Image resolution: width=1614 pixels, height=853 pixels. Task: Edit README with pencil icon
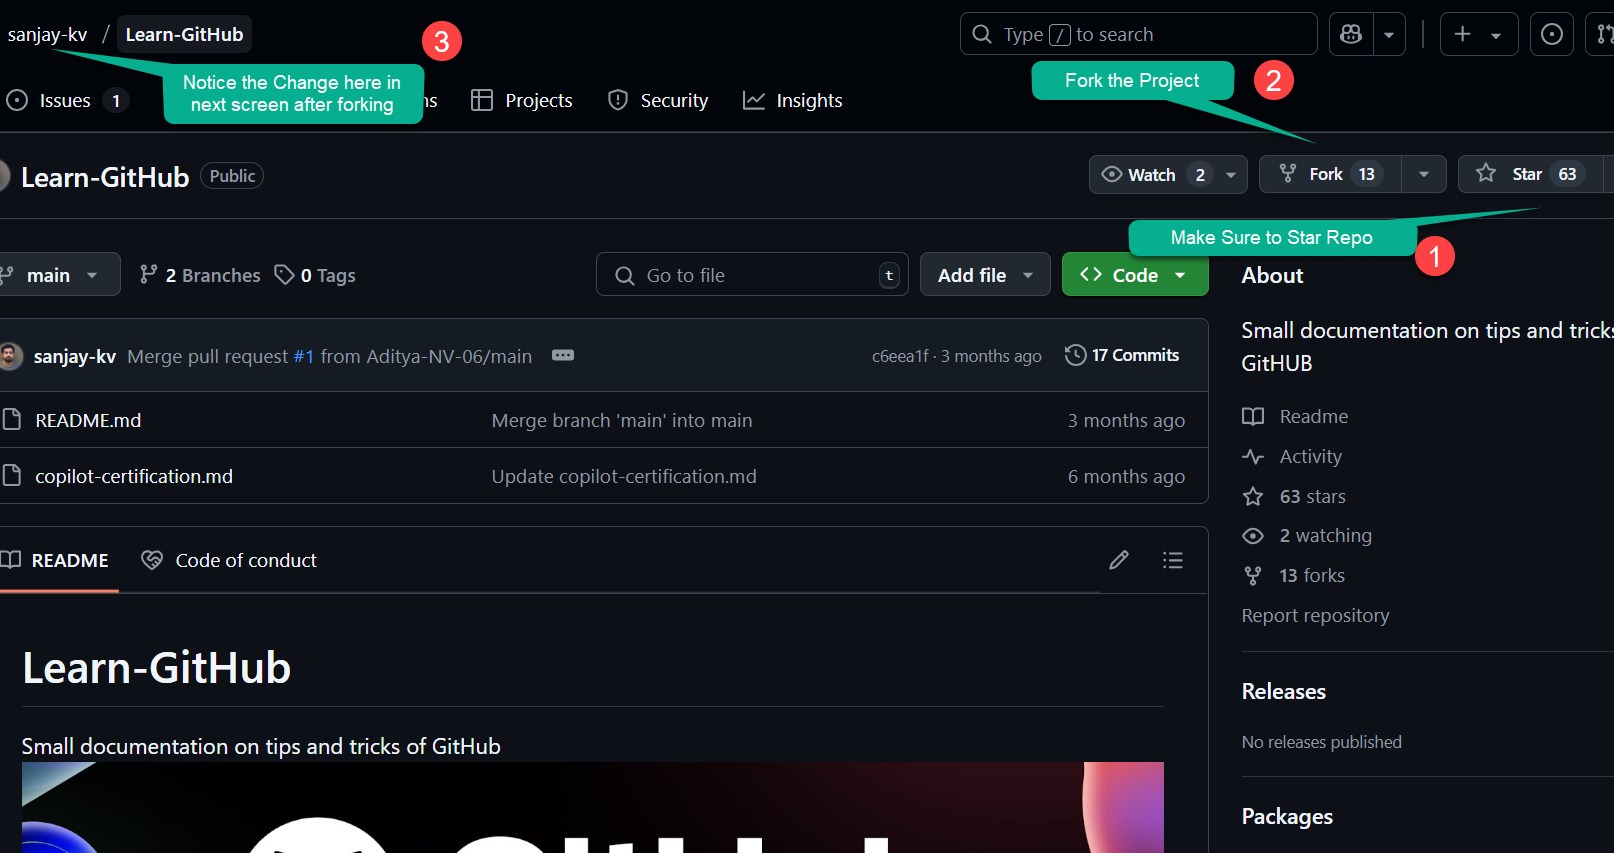[1119, 560]
